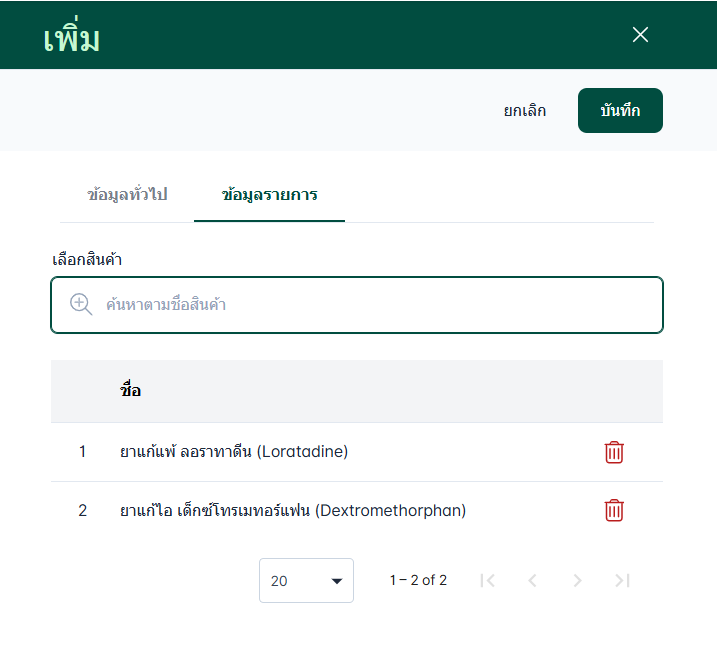Switch to the ข้อมูลทั่วไป tab
The image size is (717, 647).
pyautogui.click(x=127, y=194)
